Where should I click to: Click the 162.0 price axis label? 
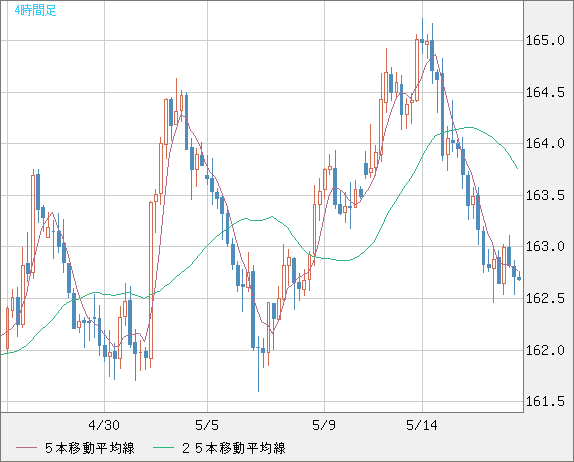[545, 350]
